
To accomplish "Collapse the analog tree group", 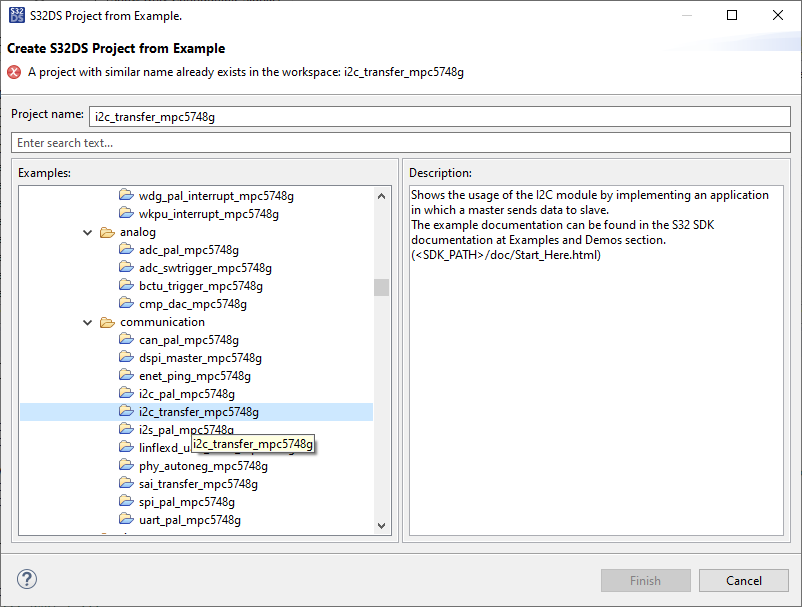I will pos(88,232).
